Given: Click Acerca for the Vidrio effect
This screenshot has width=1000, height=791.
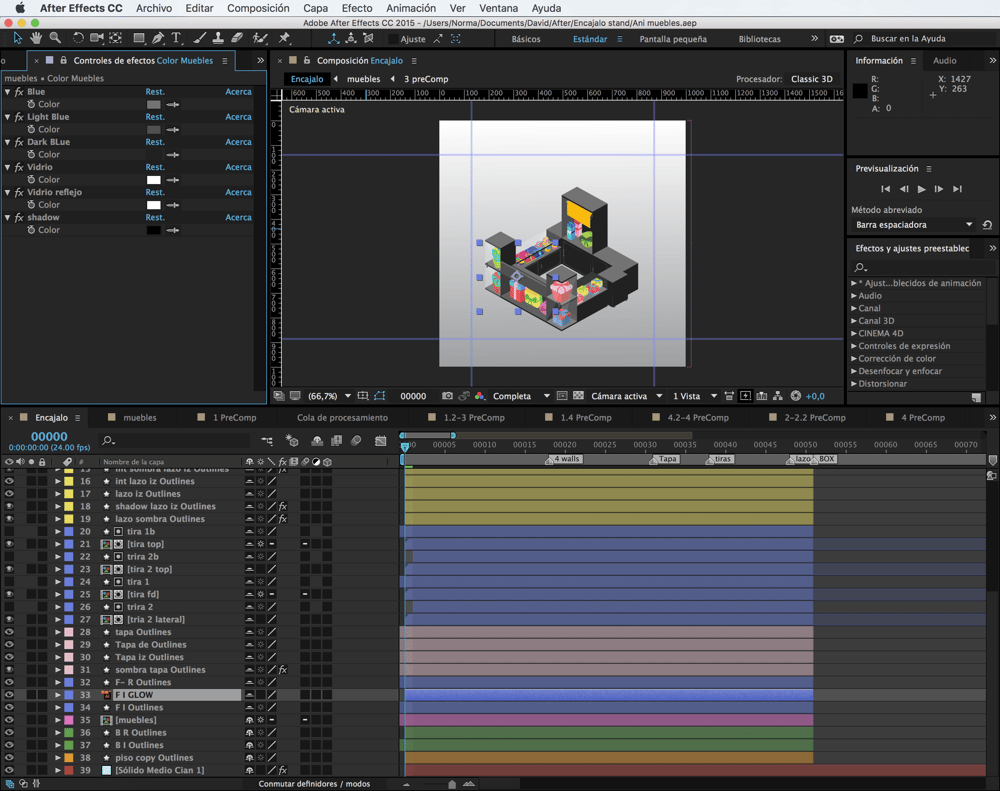Looking at the screenshot, I should tap(239, 167).
